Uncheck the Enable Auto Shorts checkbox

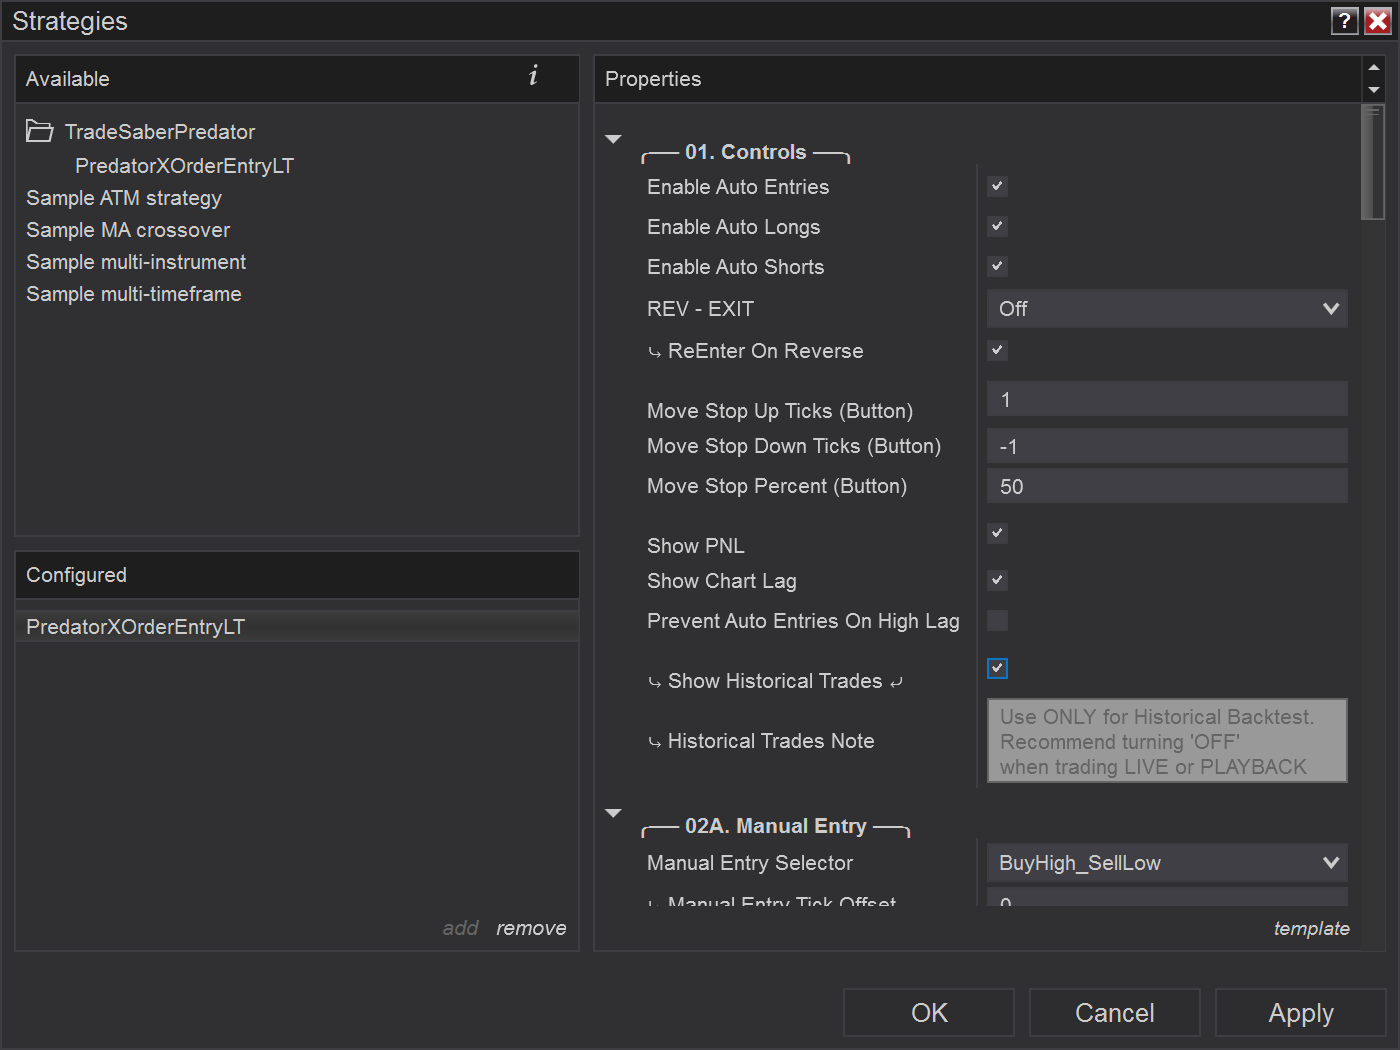997,266
